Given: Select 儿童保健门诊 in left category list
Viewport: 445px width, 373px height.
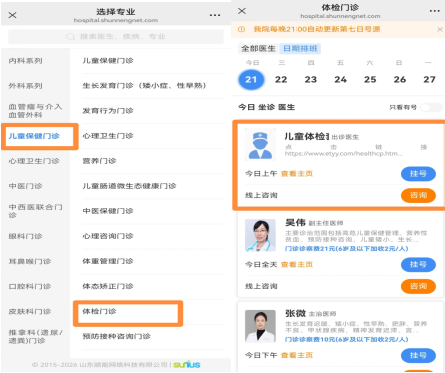Looking at the screenshot, I should point(34,136).
